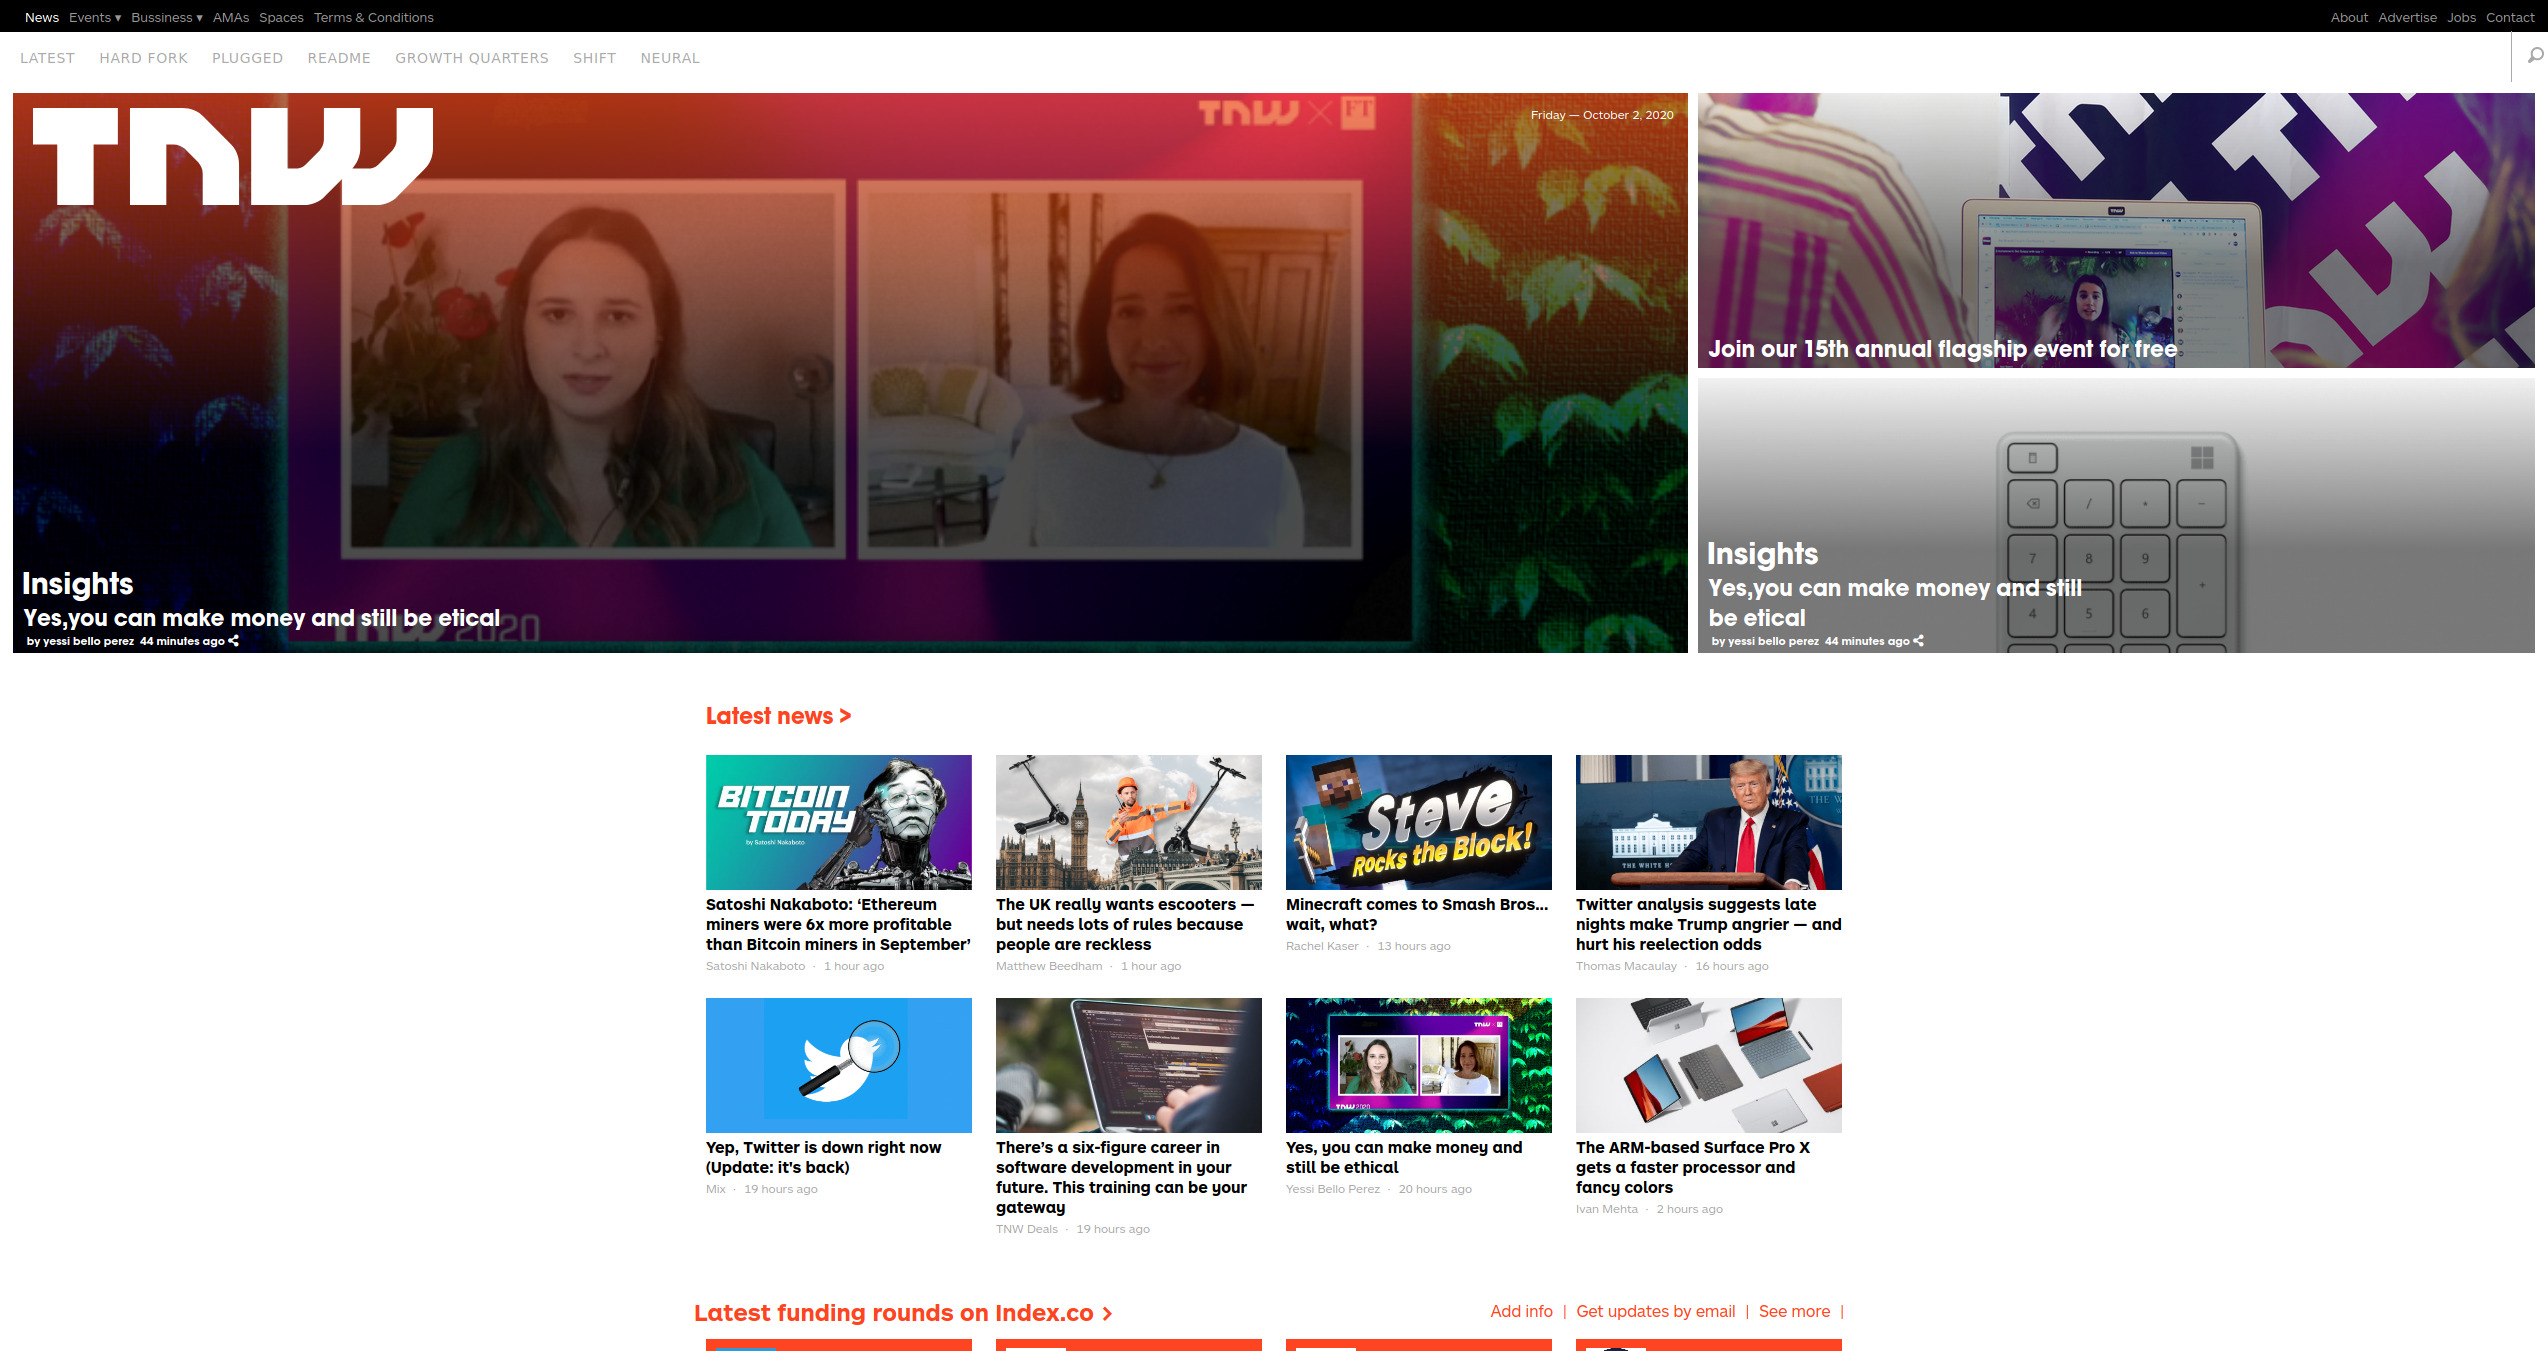
Task: Click share icon on keyboard Insights card
Action: [1918, 641]
